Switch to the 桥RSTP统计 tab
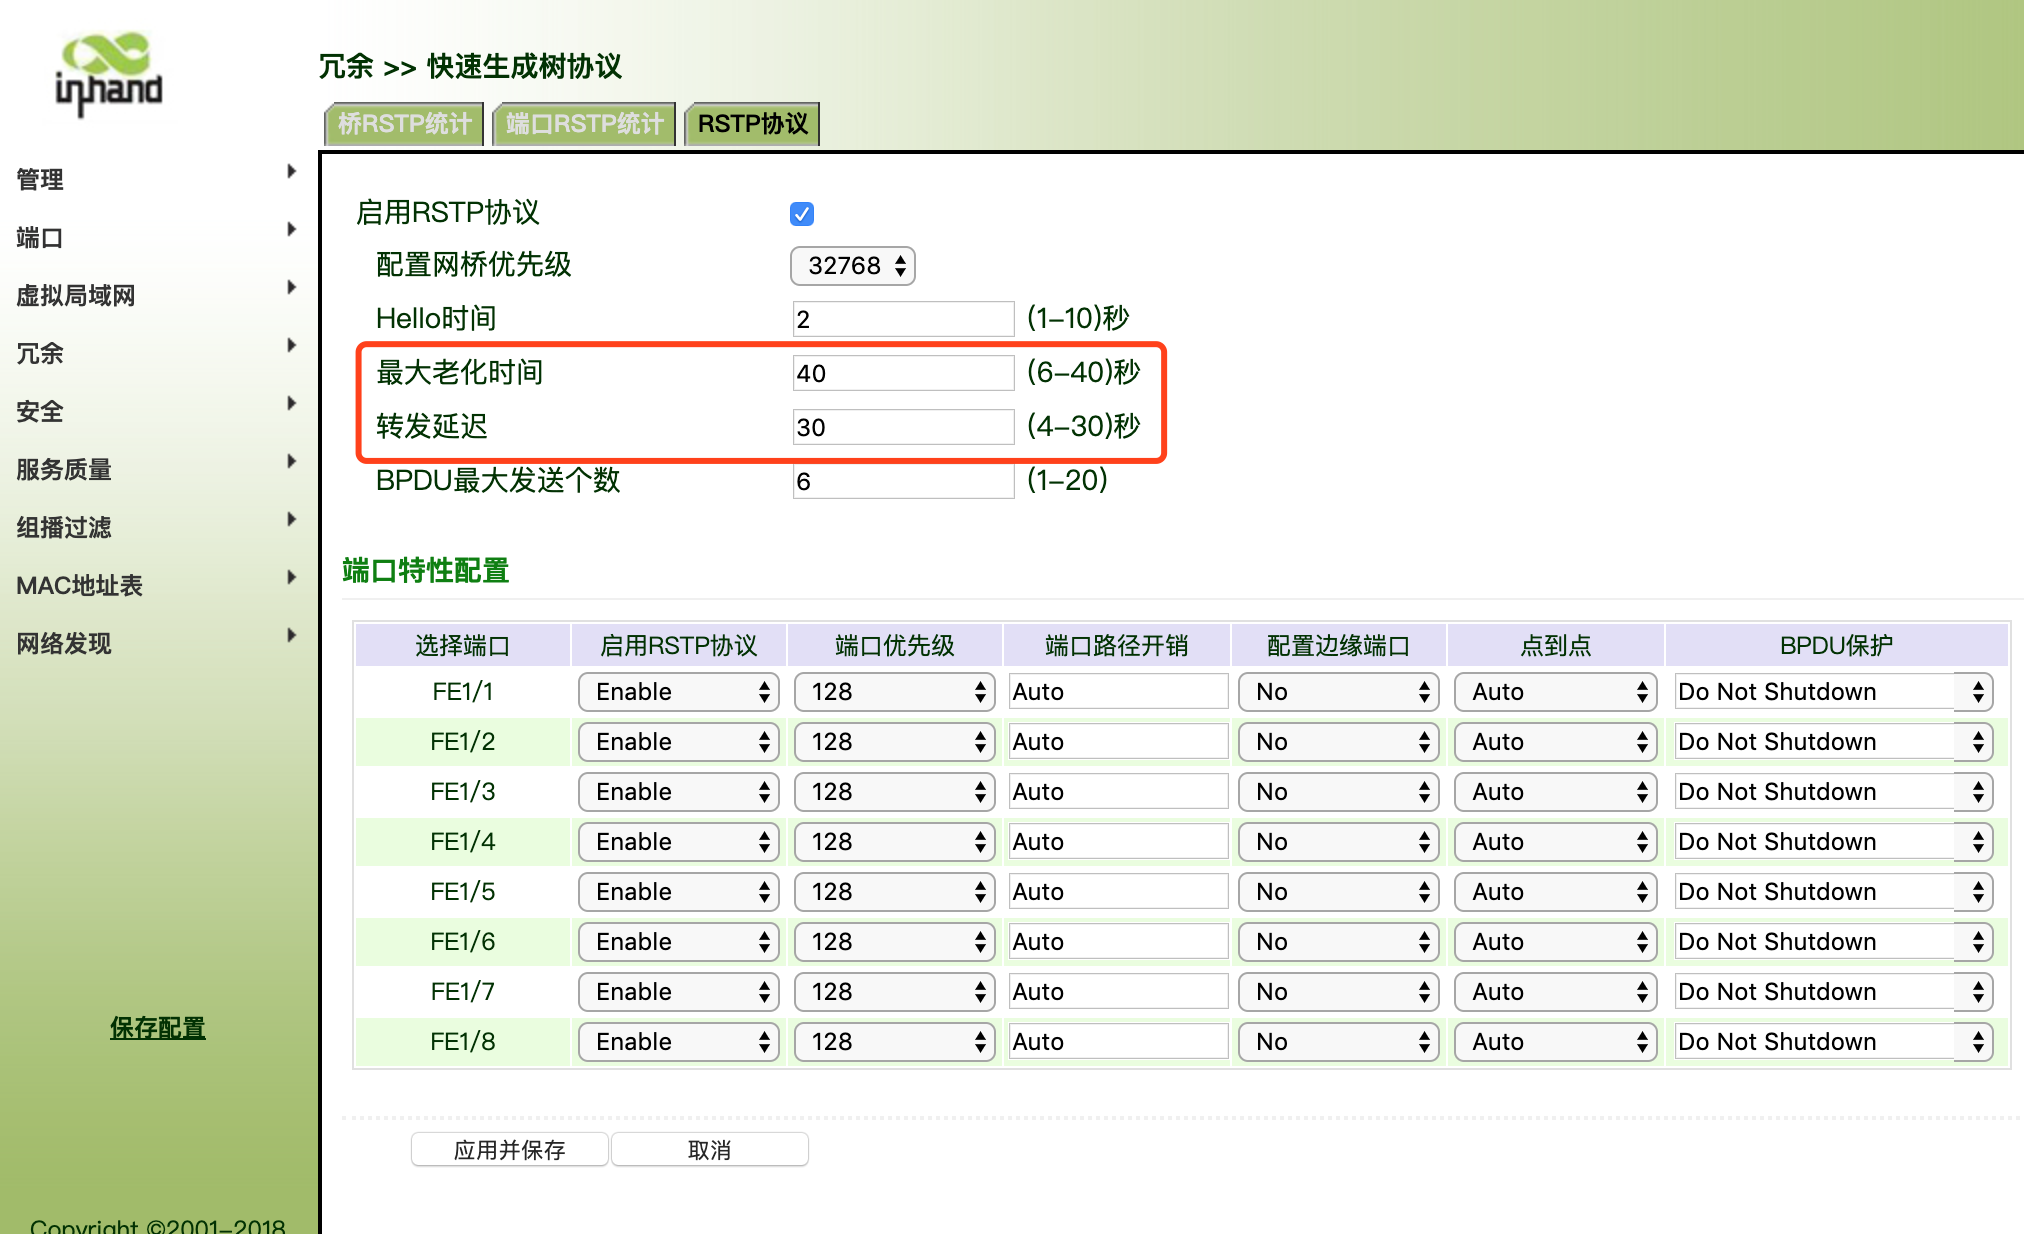Viewport: 2024px width, 1234px height. [404, 124]
